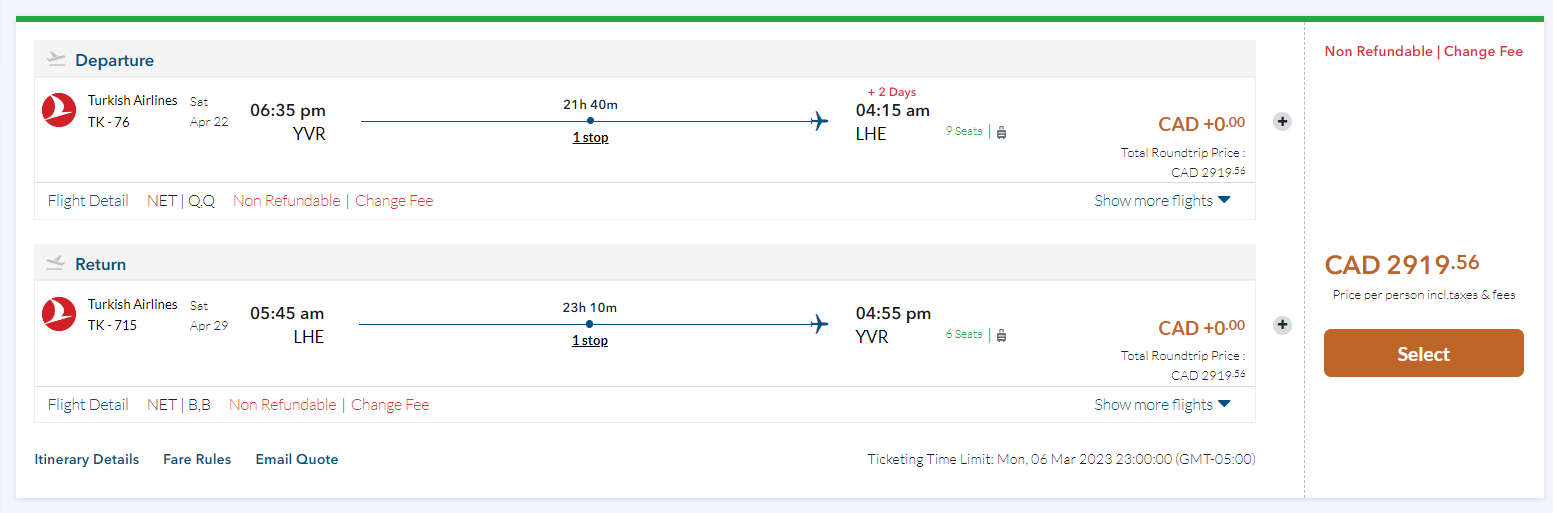Click the plus icon beside departure flight
1553x513 pixels.
click(x=1283, y=122)
